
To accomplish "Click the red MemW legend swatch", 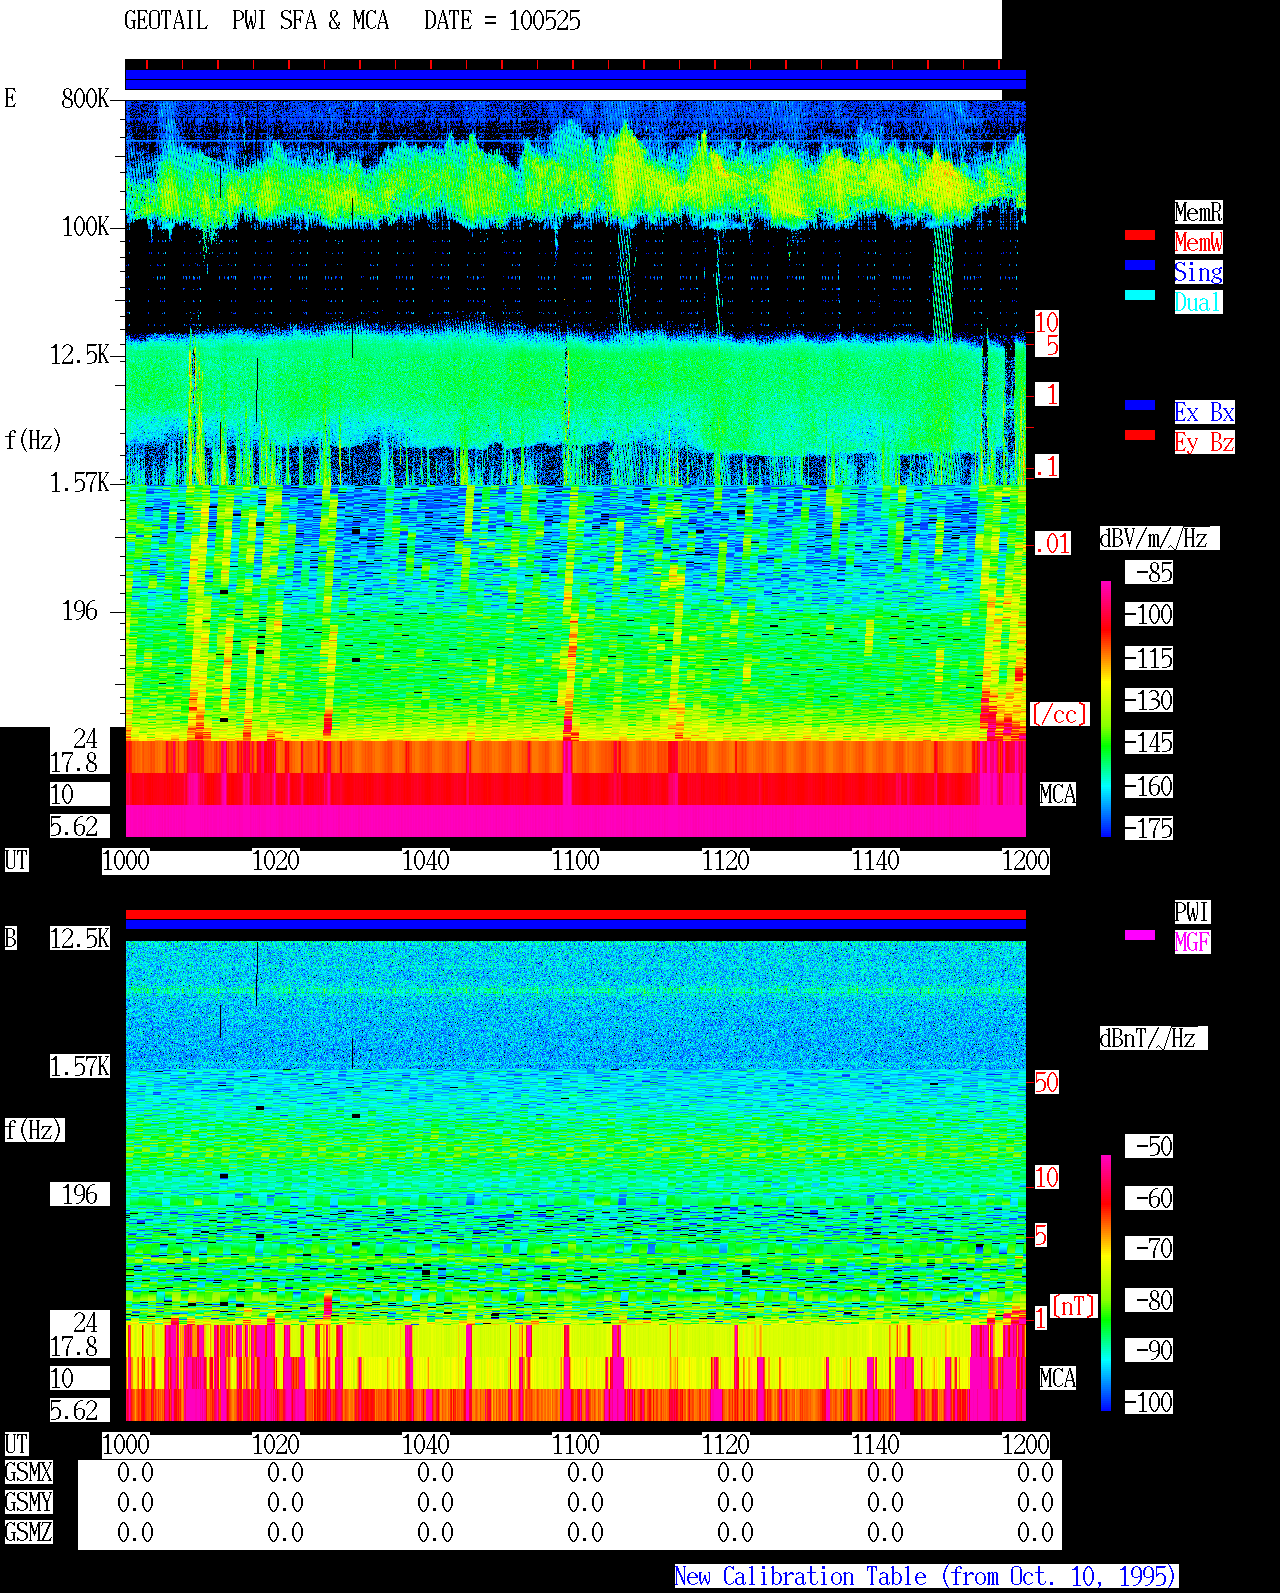I will coord(1140,235).
